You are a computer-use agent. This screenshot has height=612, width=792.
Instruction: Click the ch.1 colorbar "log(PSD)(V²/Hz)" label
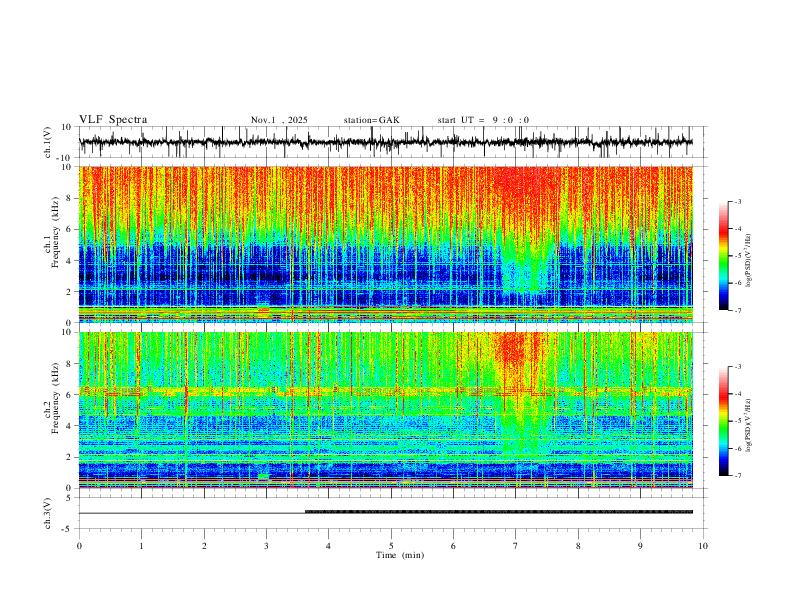pyautogui.click(x=748, y=260)
